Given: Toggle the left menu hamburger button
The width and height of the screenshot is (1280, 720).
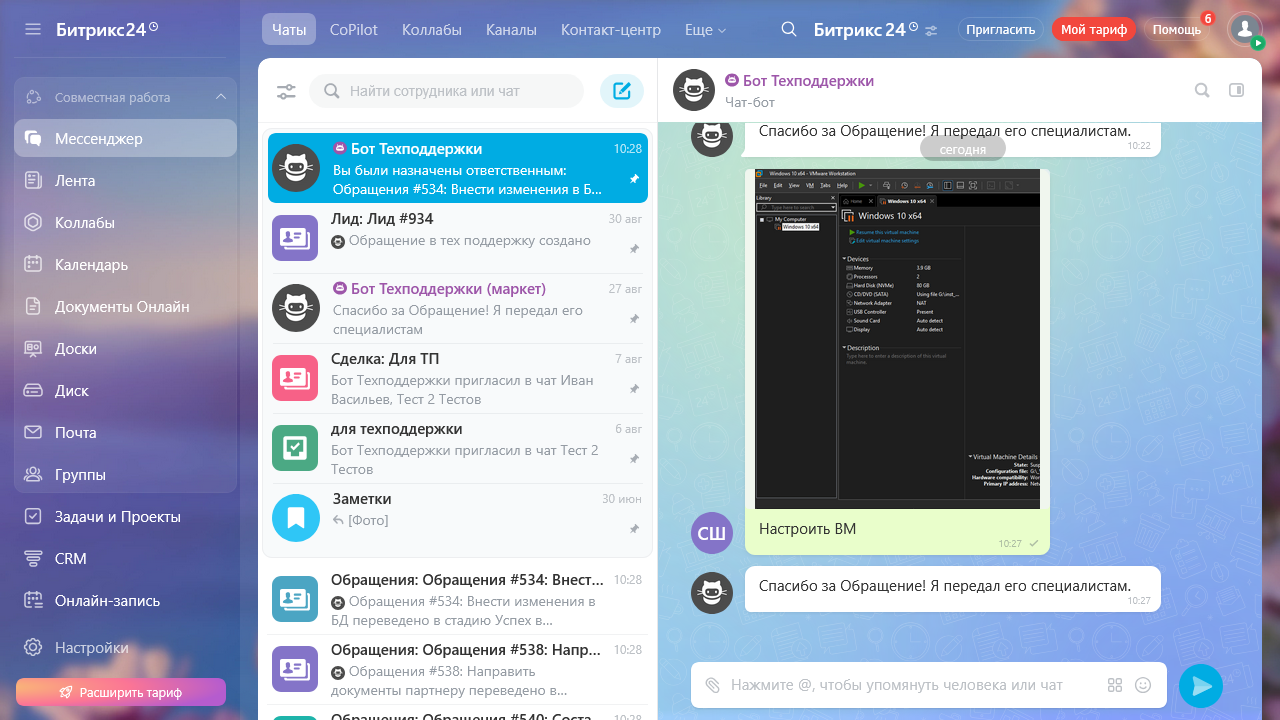Looking at the screenshot, I should pos(33,29).
